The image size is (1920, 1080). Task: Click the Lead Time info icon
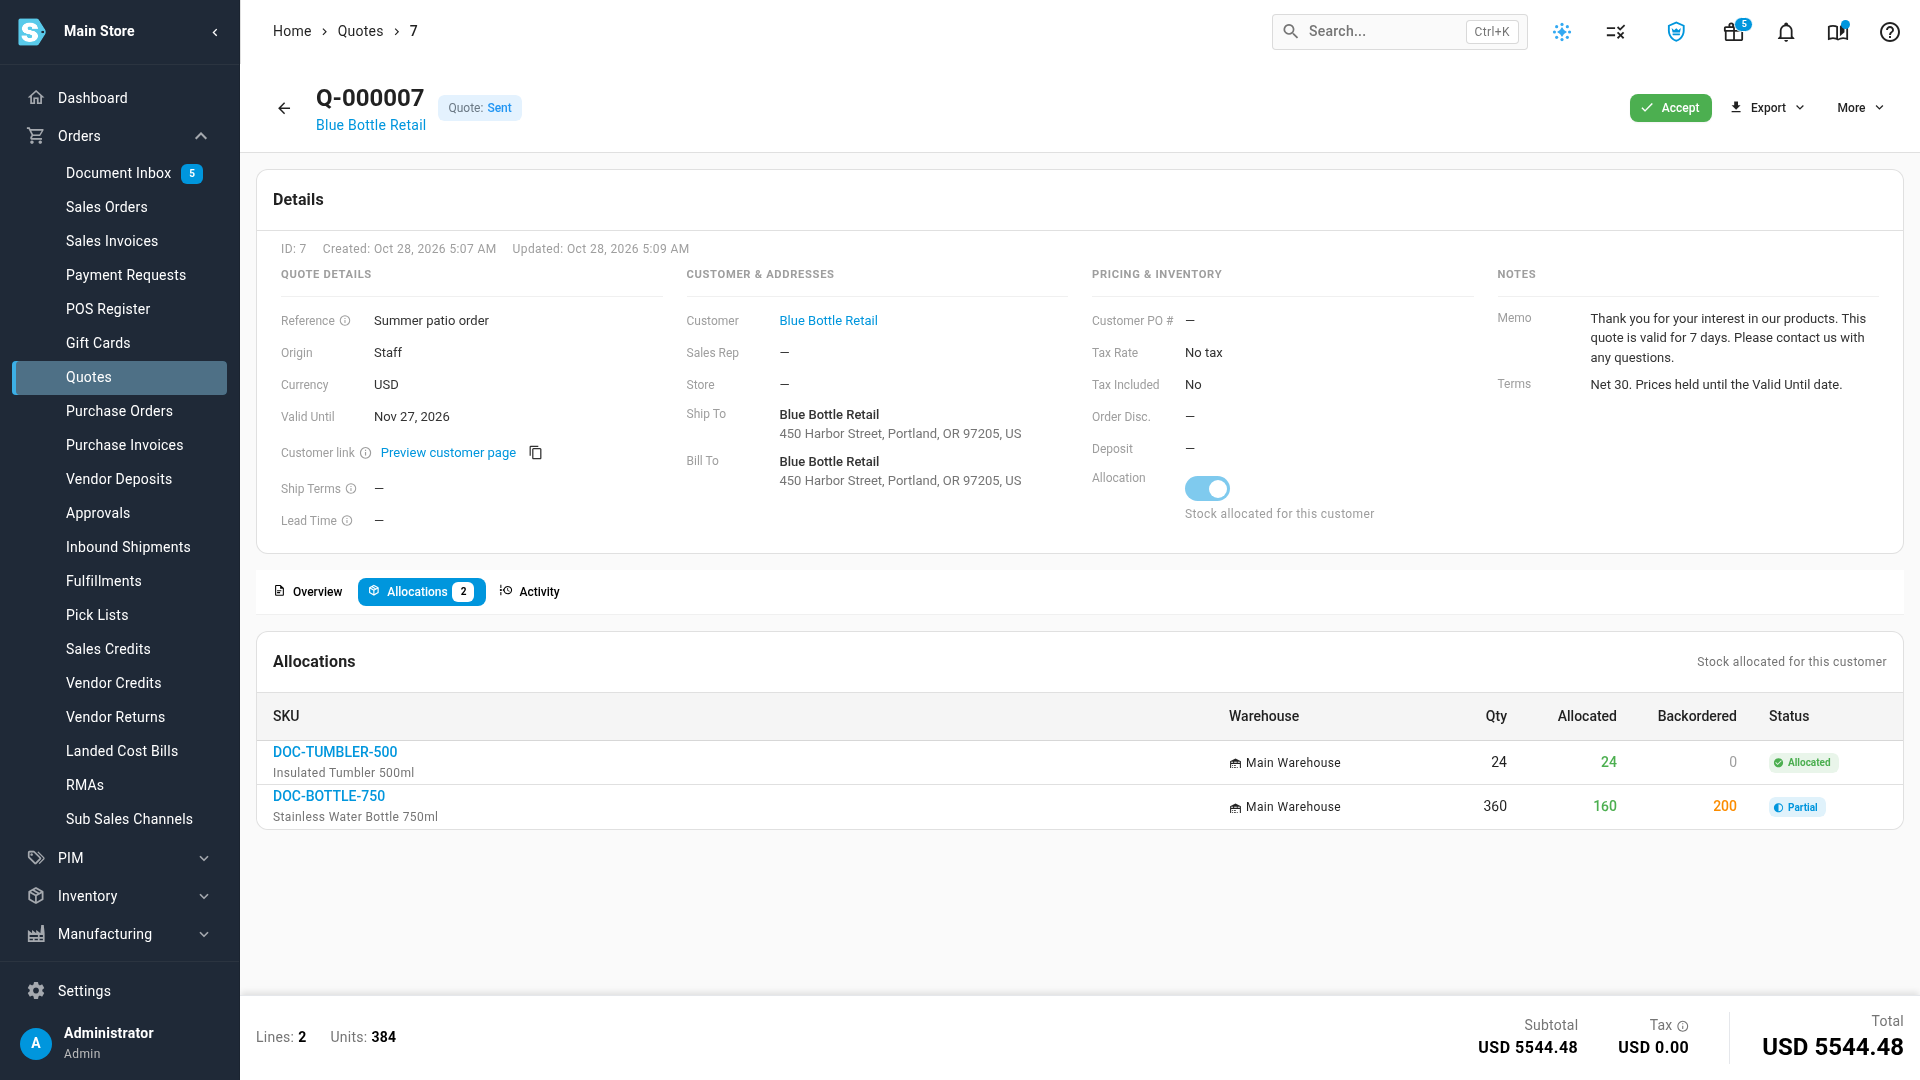pos(347,521)
